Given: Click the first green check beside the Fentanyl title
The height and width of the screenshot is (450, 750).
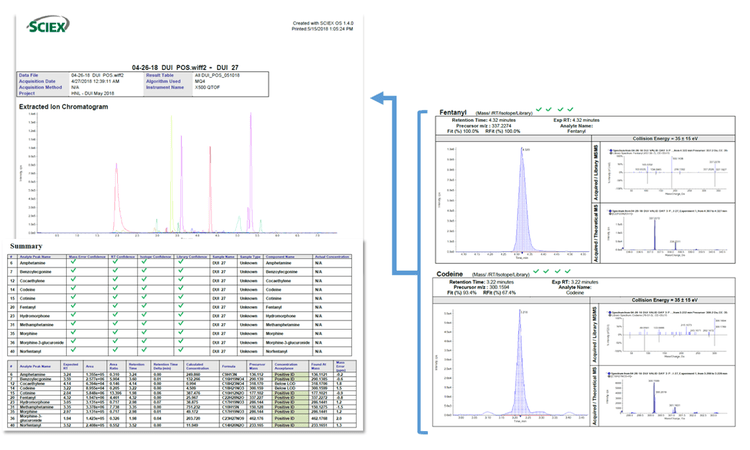Looking at the screenshot, I should point(538,107).
